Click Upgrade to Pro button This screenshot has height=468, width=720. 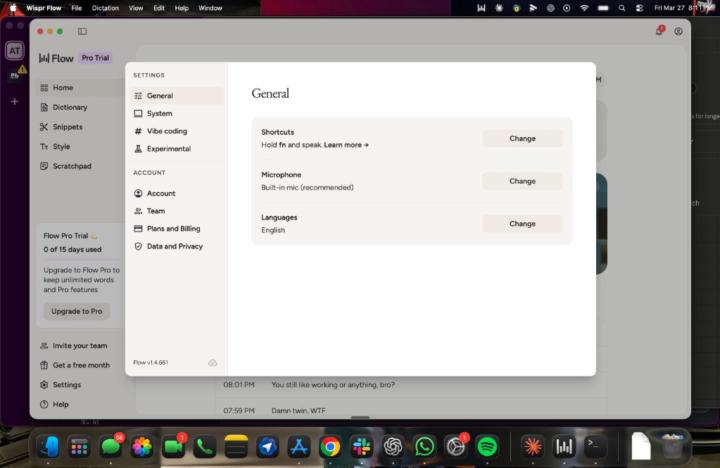pyautogui.click(x=77, y=311)
